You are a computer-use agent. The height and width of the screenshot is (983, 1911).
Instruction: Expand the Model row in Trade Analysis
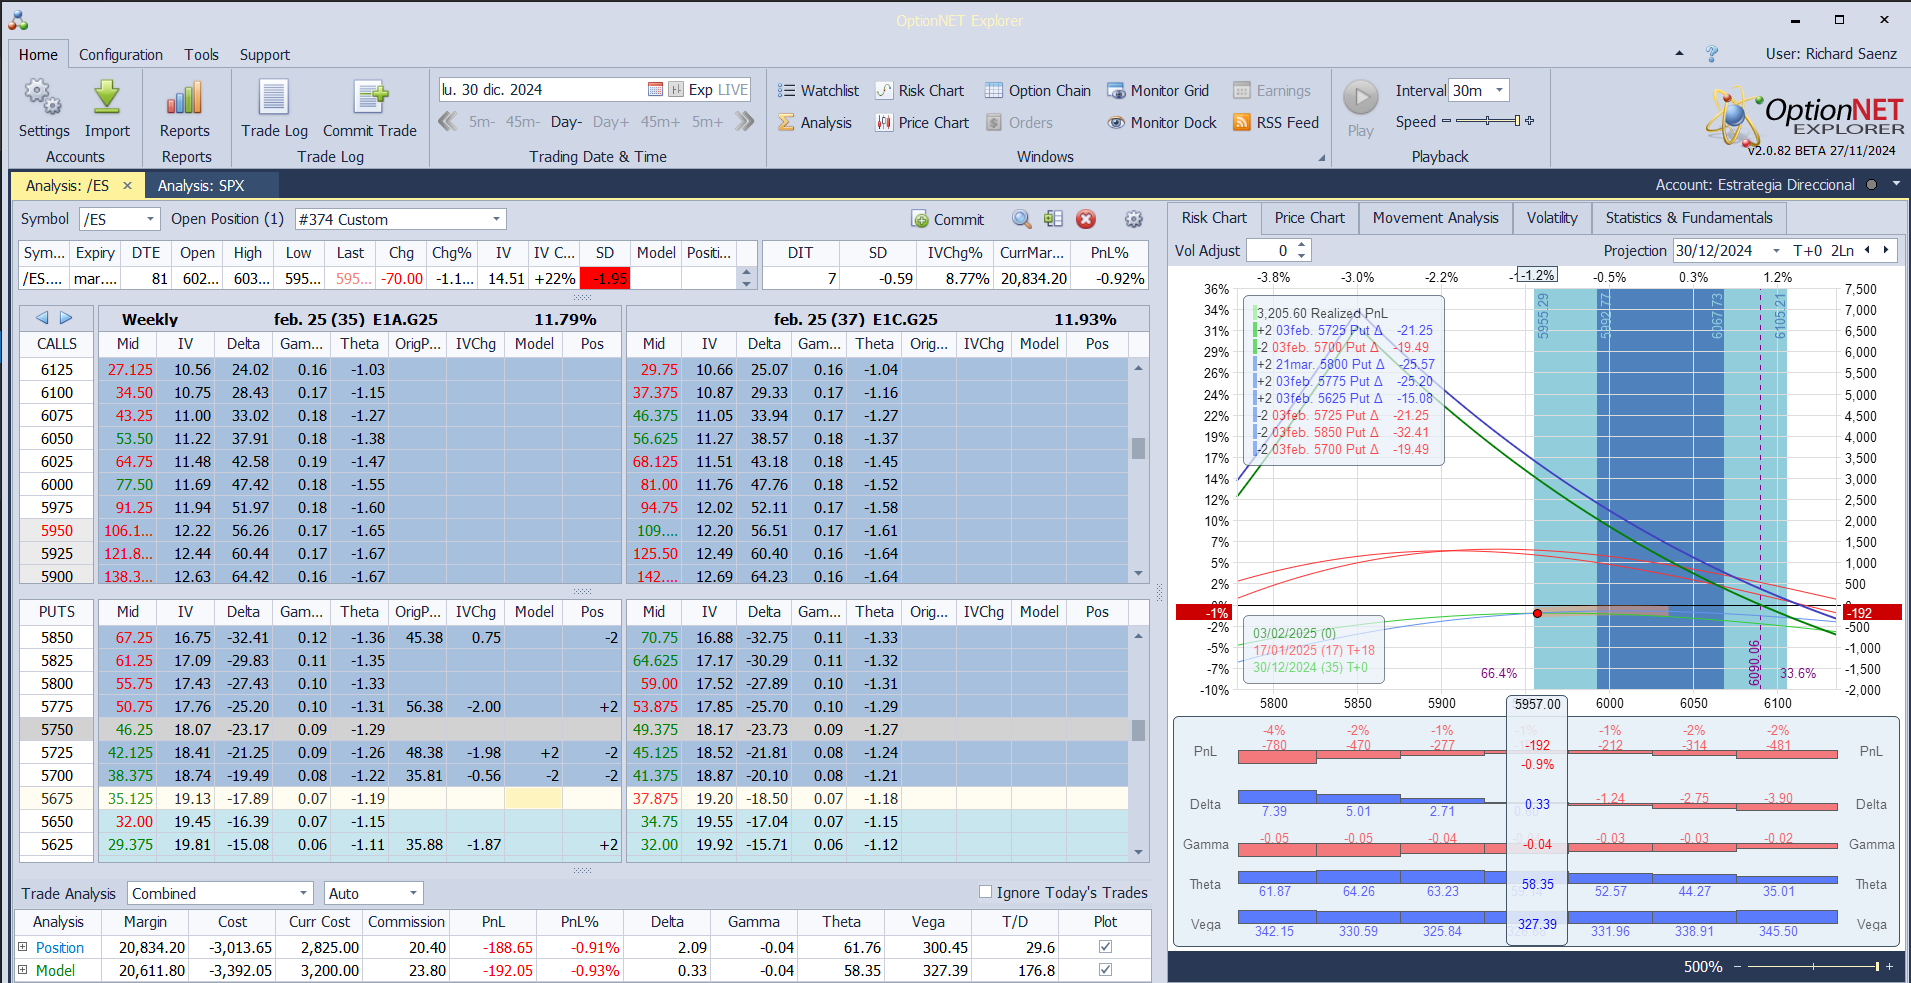(23, 969)
